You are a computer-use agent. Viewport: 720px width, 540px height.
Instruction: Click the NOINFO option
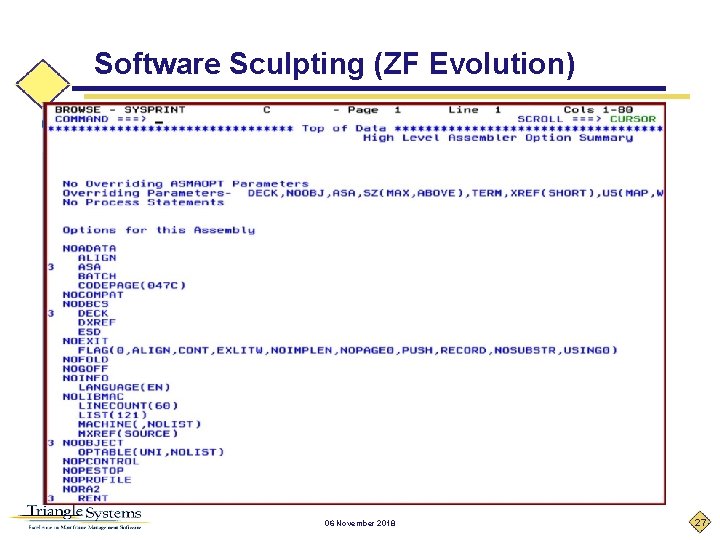coord(85,378)
